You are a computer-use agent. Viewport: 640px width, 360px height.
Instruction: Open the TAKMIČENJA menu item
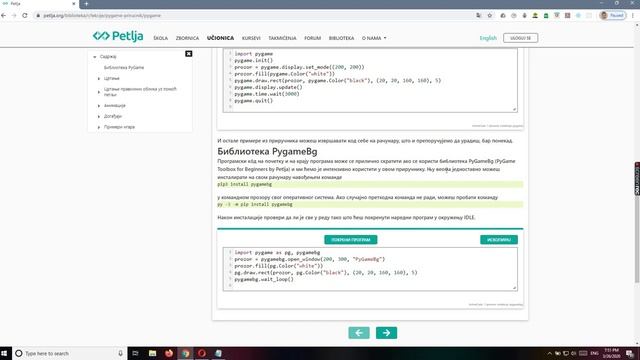click(282, 38)
